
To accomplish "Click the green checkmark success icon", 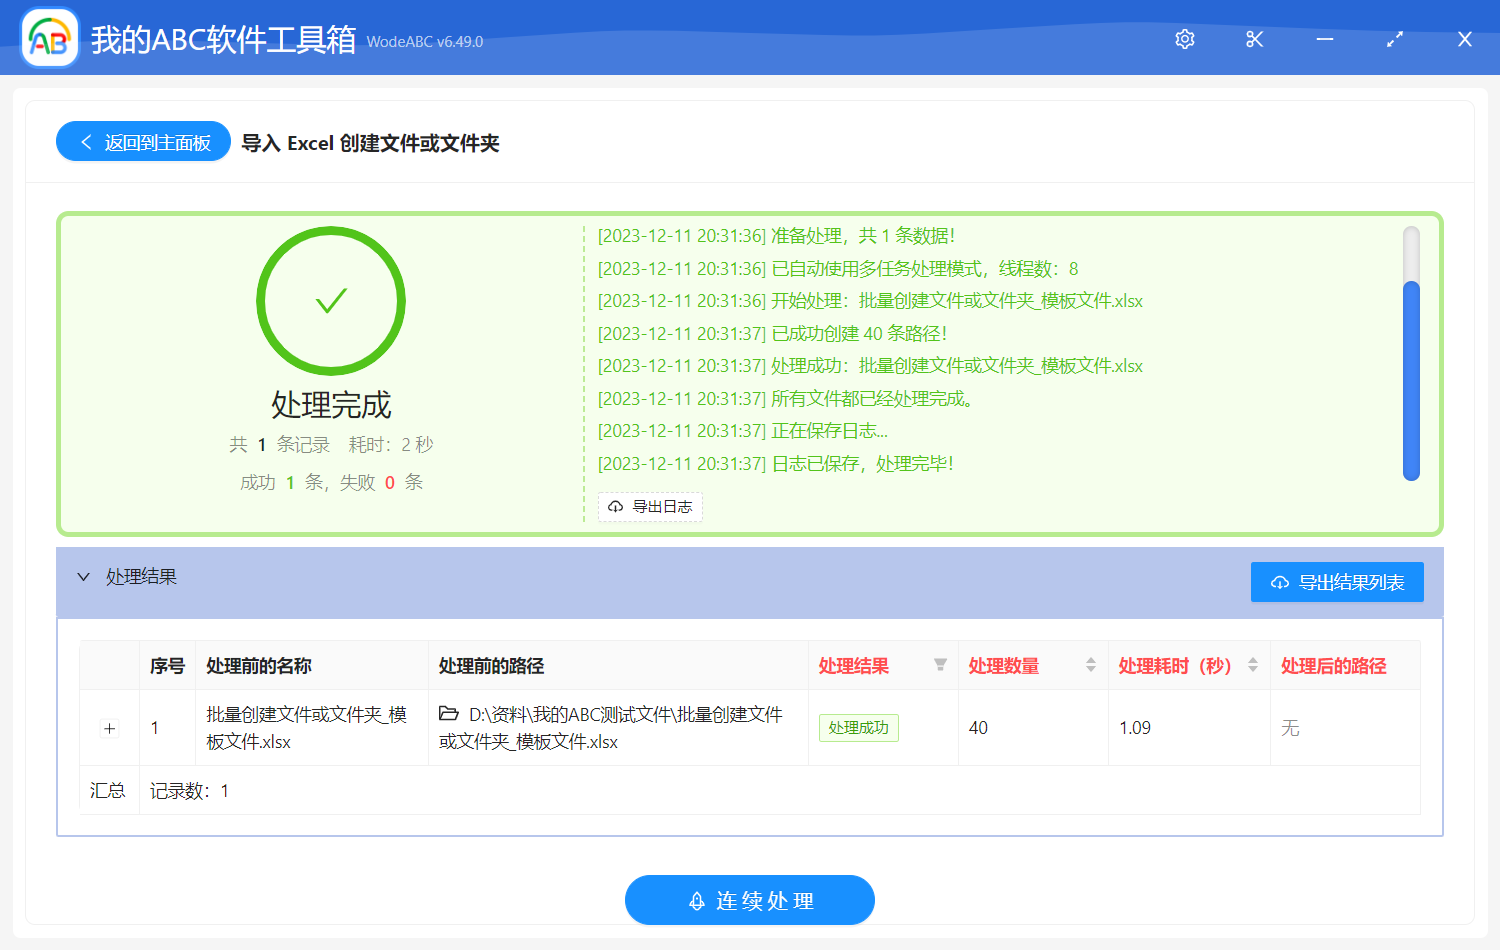I will 331,300.
